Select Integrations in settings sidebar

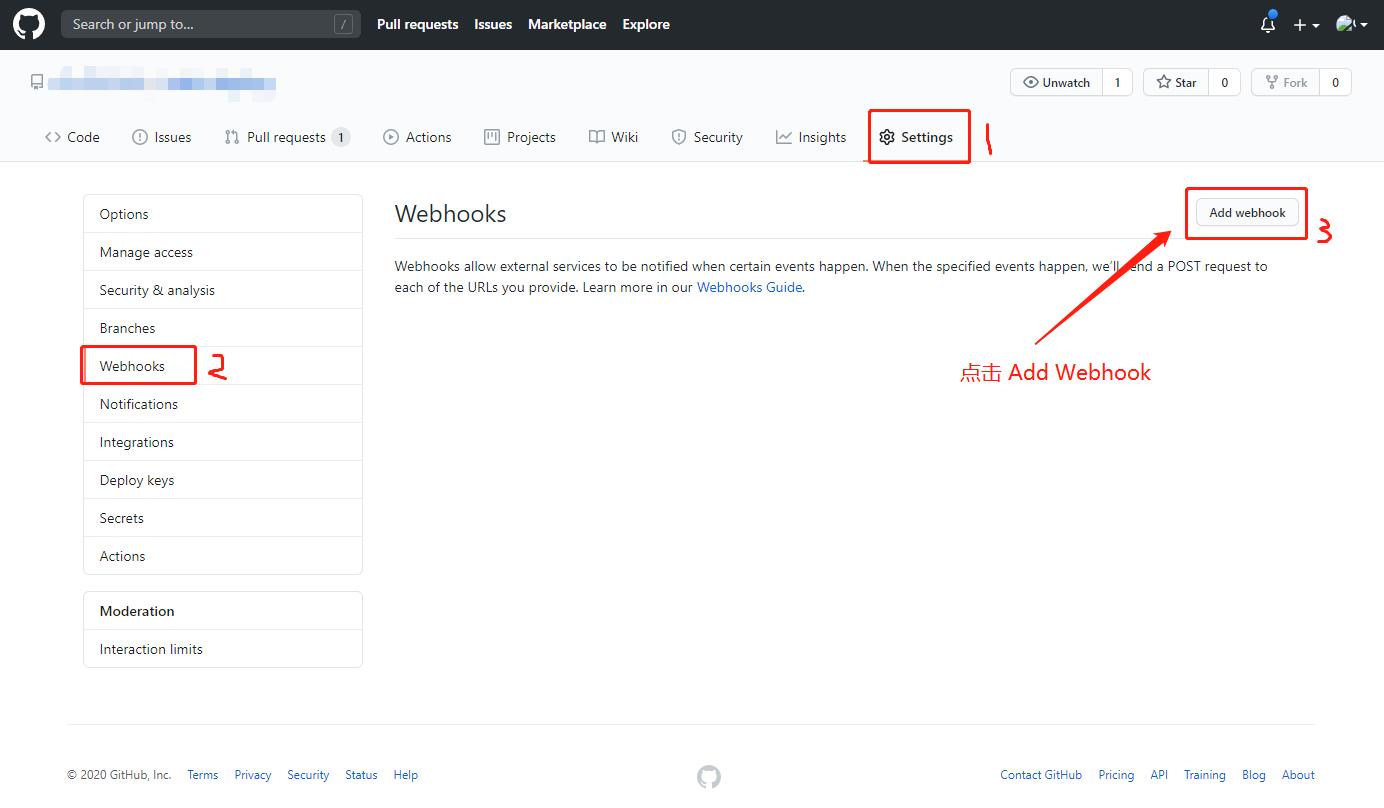[x=223, y=442]
